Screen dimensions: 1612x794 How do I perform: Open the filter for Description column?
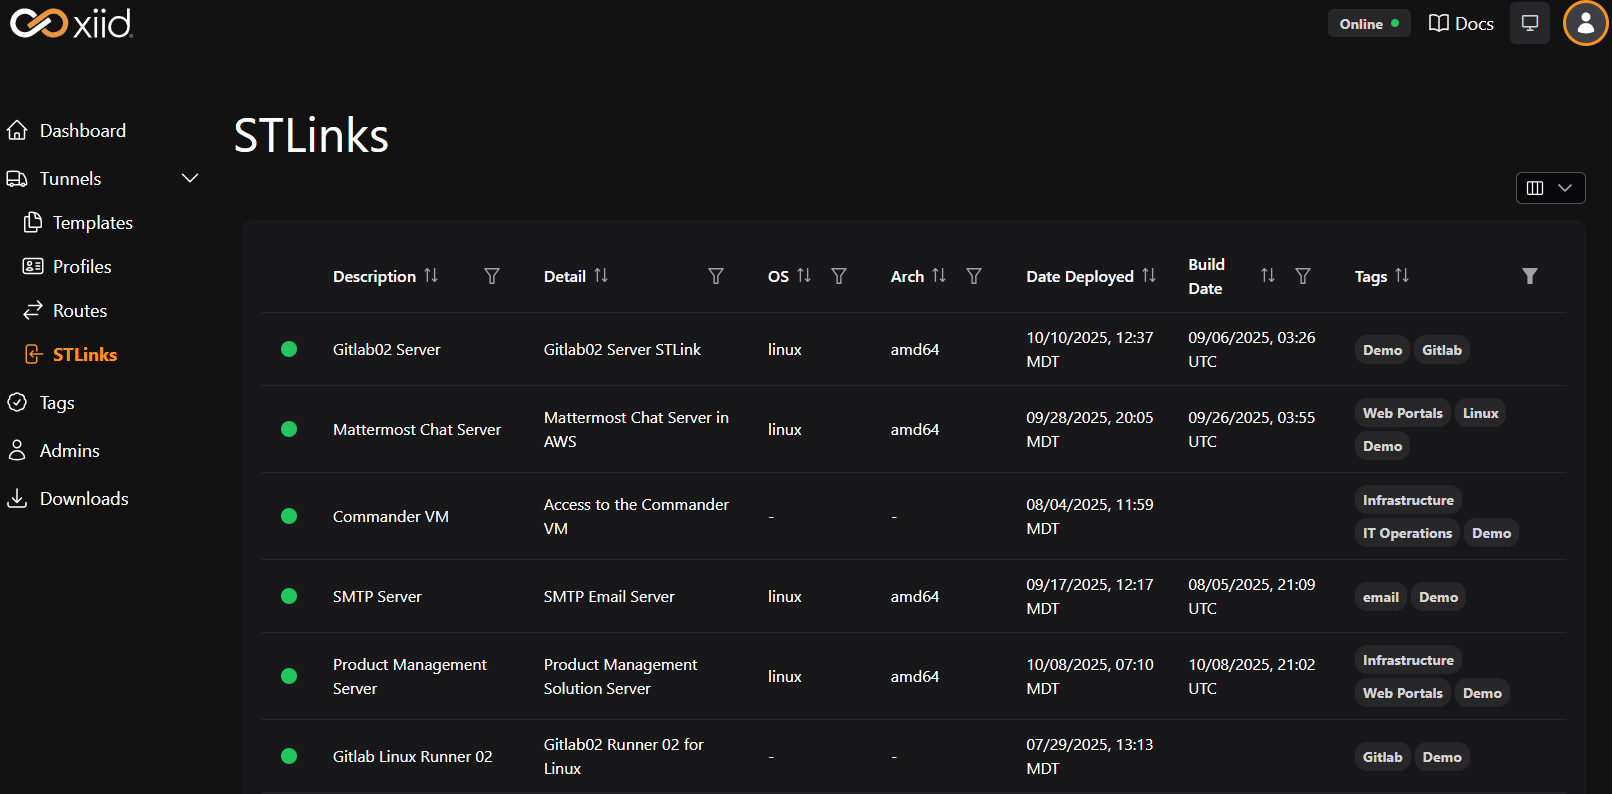click(491, 276)
